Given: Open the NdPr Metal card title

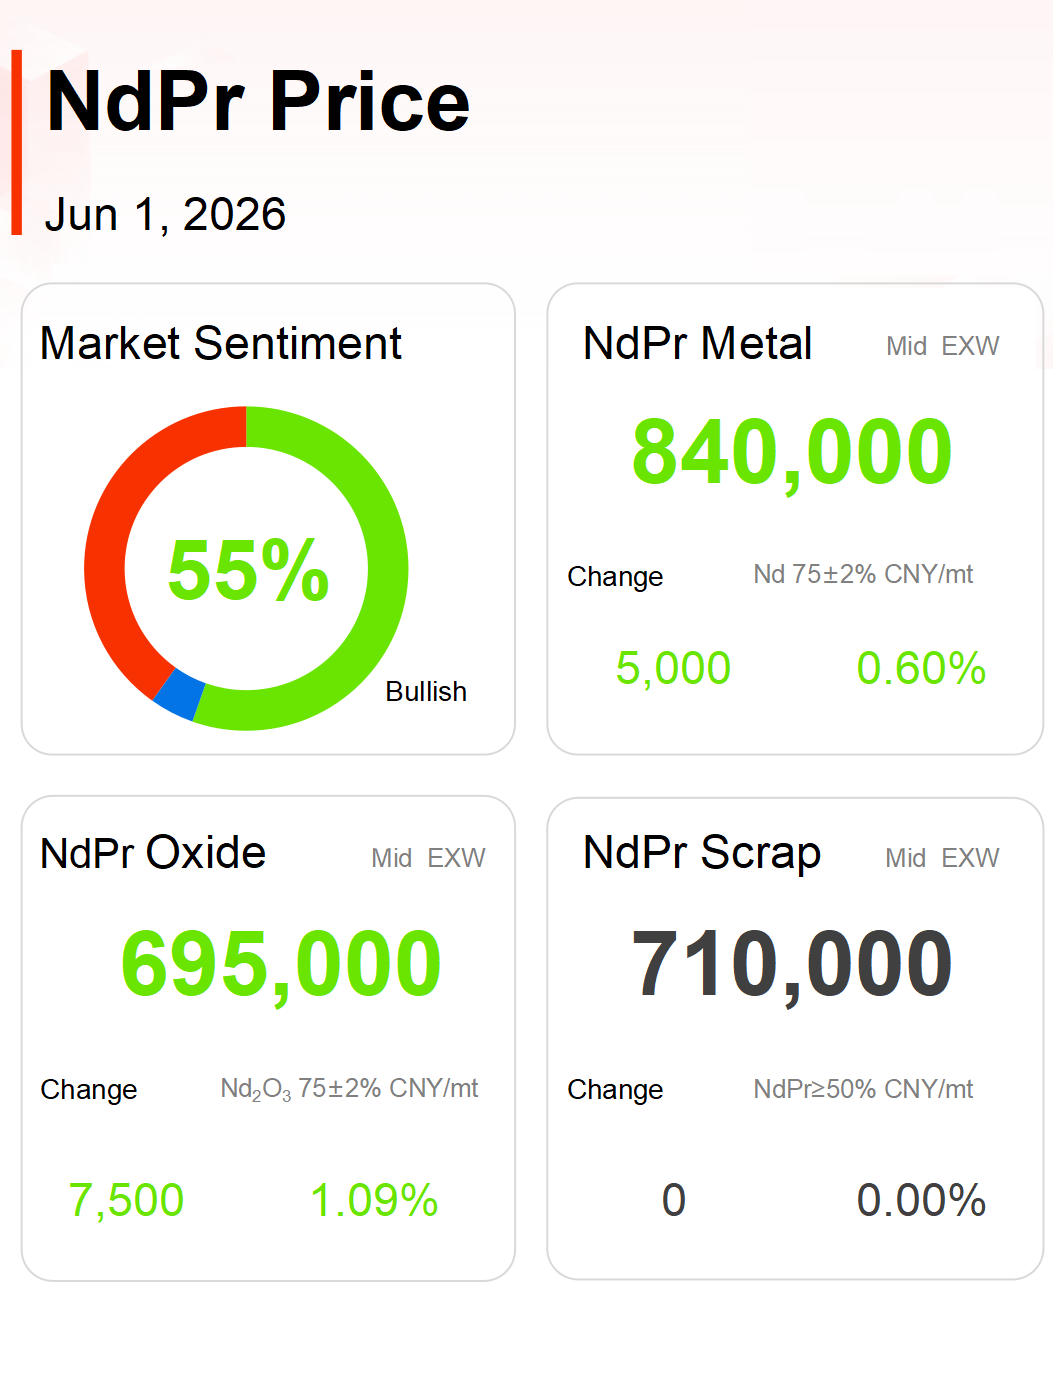Looking at the screenshot, I should point(697,343).
